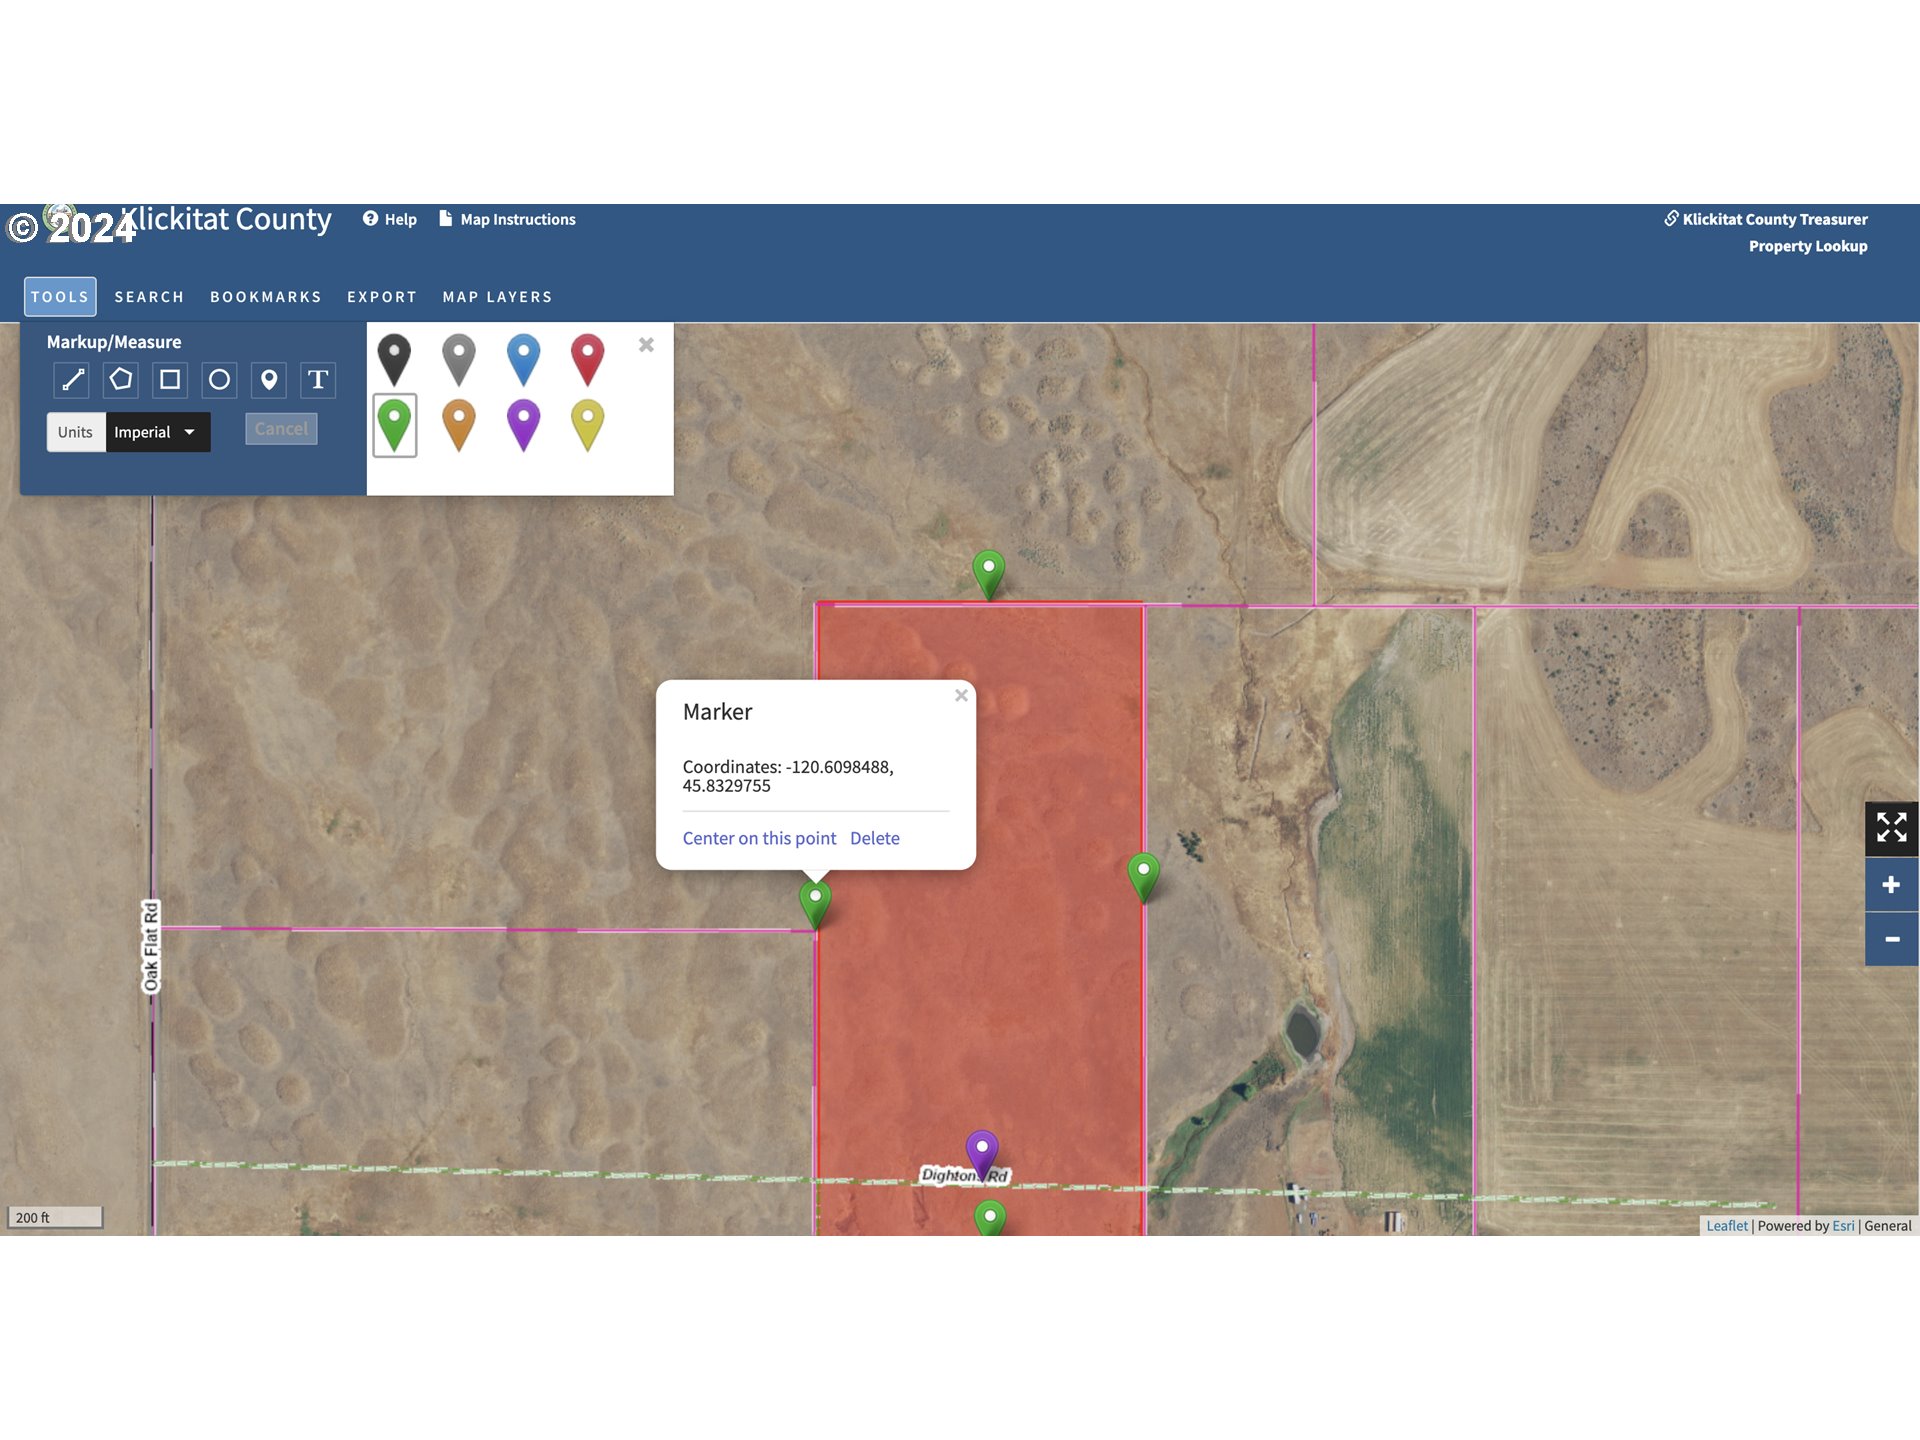Viewport: 1920px width, 1440px height.
Task: Select the circle draw tool
Action: coord(219,380)
